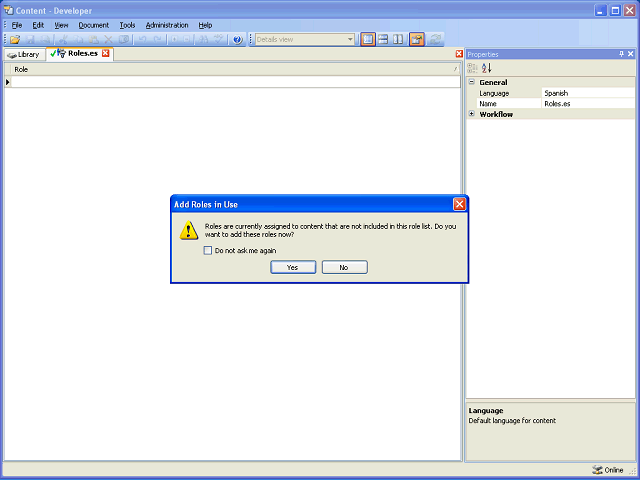Select the Roles.es tab
This screenshot has height=480, width=640.
(x=78, y=53)
